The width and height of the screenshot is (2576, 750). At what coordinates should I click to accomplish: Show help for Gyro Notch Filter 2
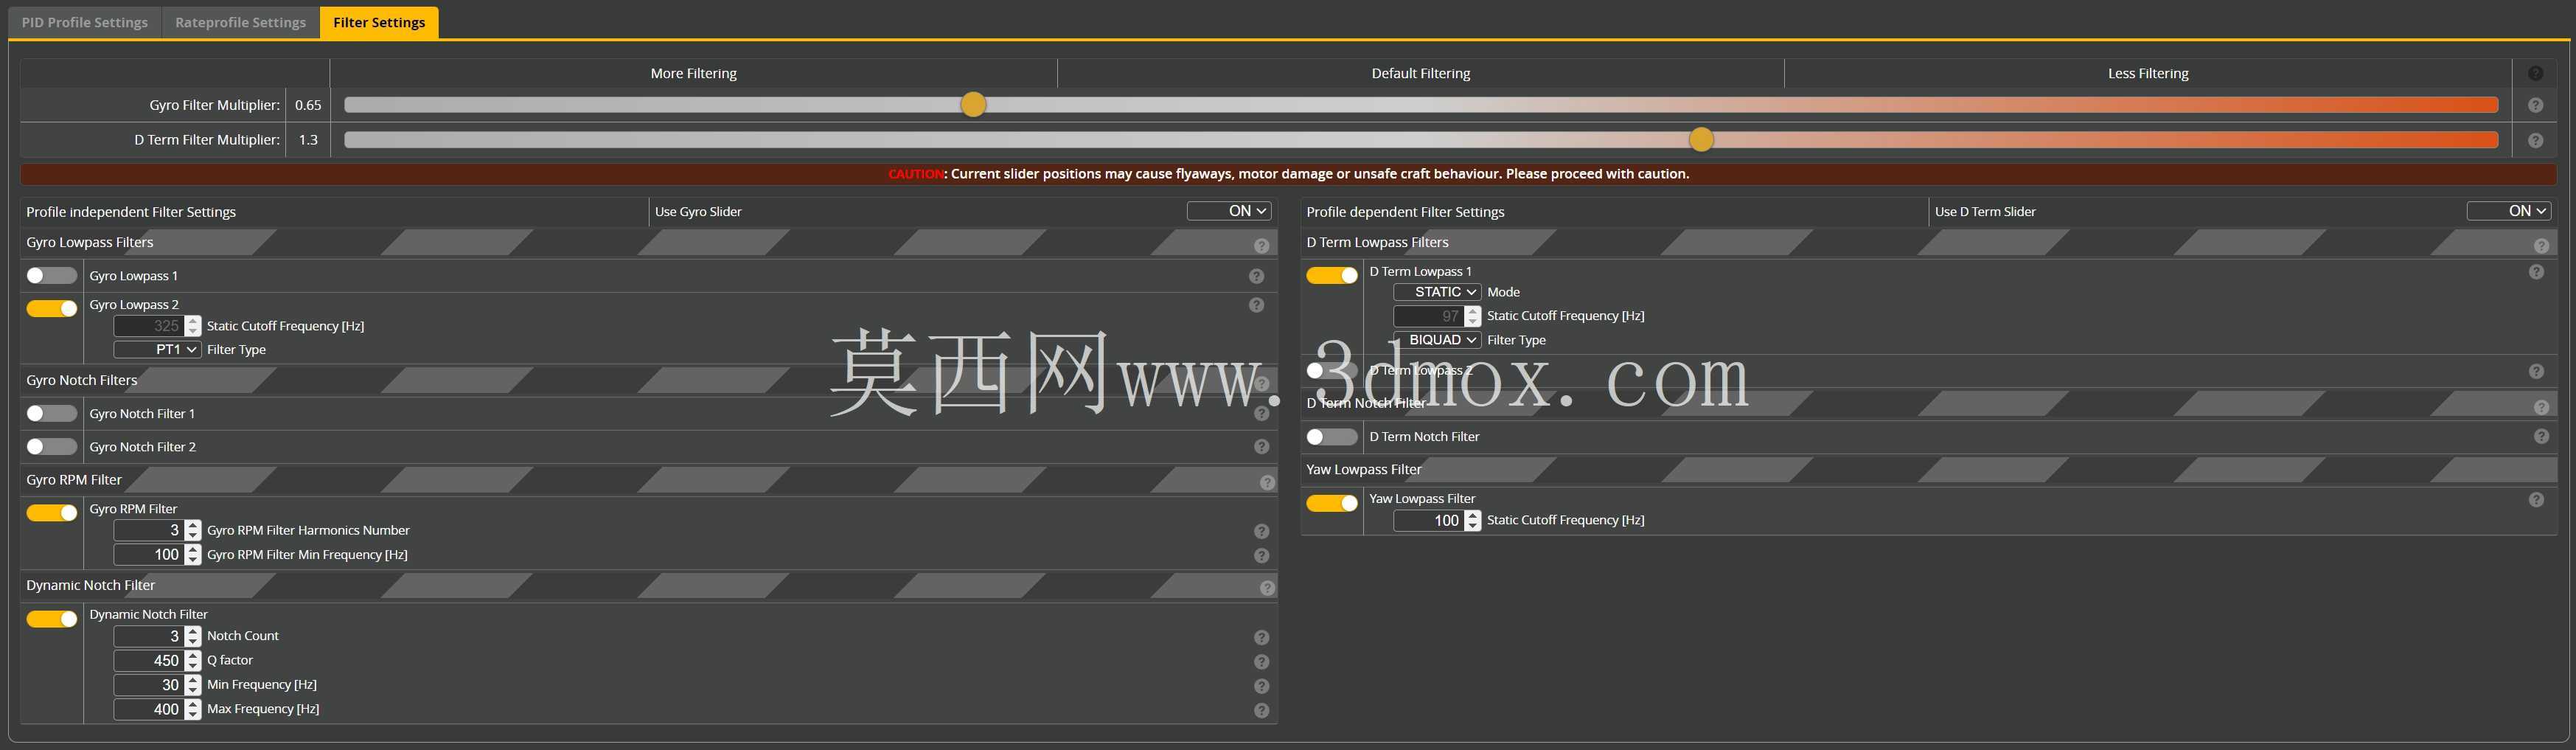point(1262,446)
